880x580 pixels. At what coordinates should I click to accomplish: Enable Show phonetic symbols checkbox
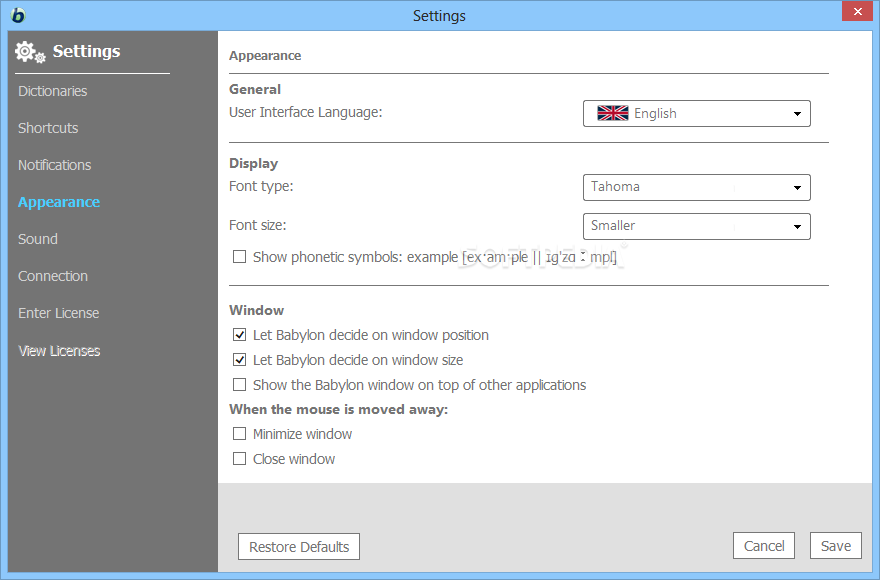pos(240,257)
